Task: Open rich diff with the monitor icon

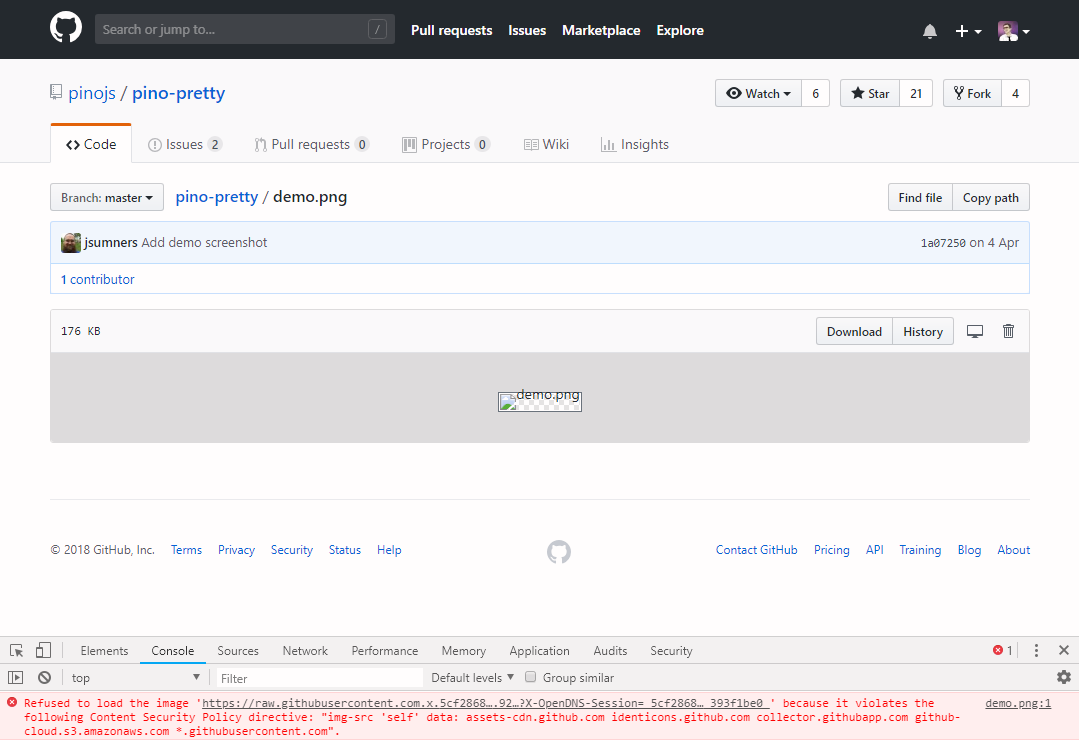Action: click(x=975, y=330)
